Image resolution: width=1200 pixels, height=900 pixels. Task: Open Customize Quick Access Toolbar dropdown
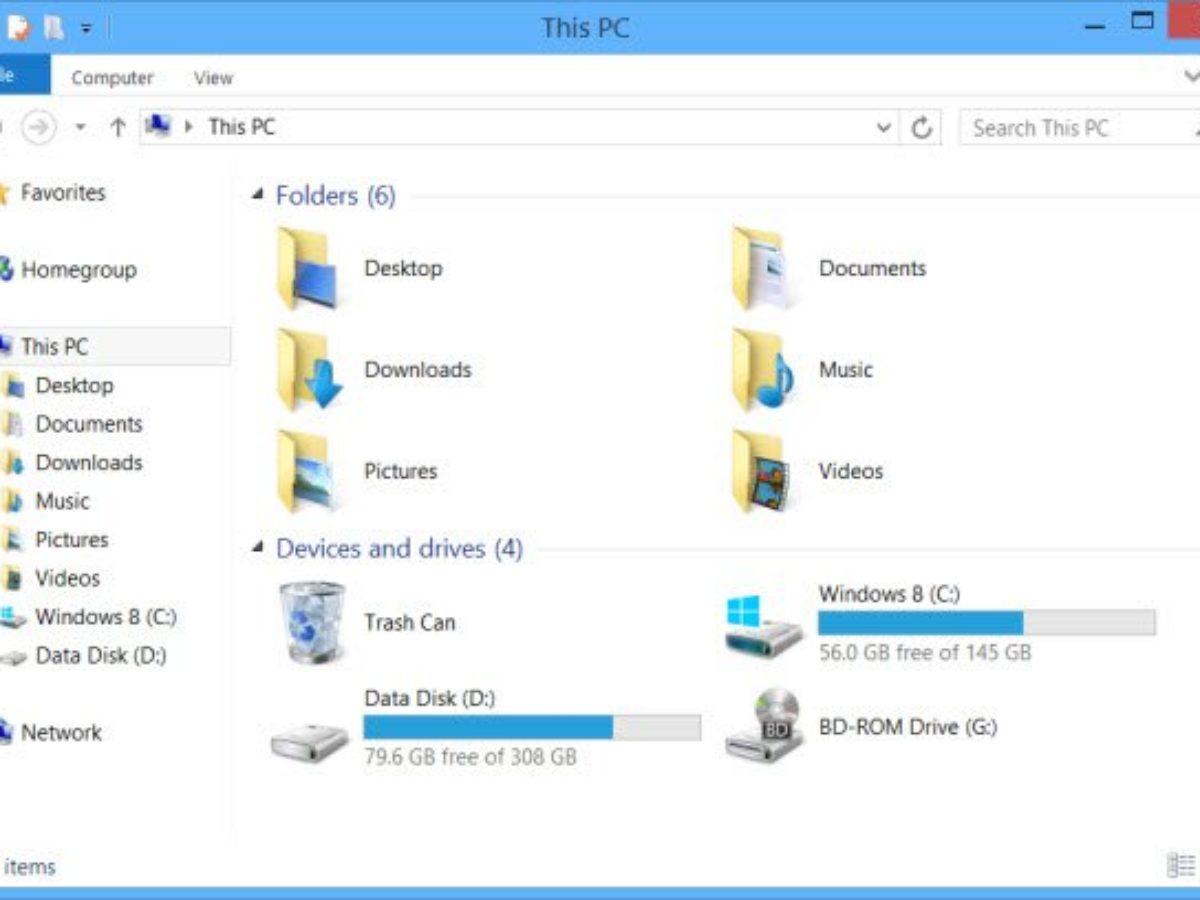(x=86, y=28)
